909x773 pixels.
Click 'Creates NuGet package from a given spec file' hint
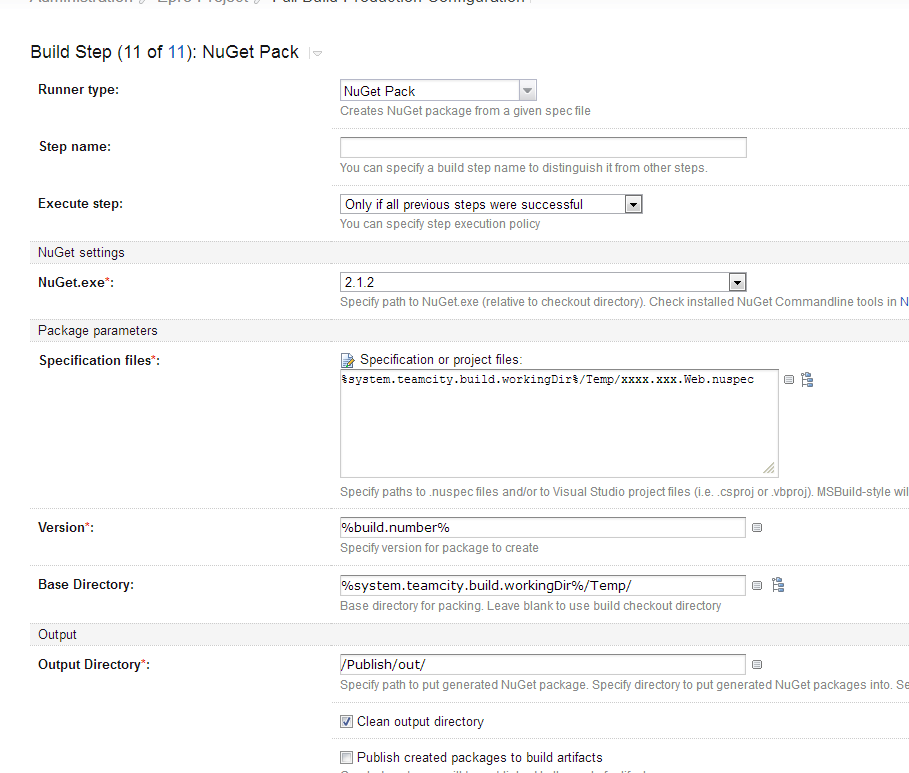point(466,111)
